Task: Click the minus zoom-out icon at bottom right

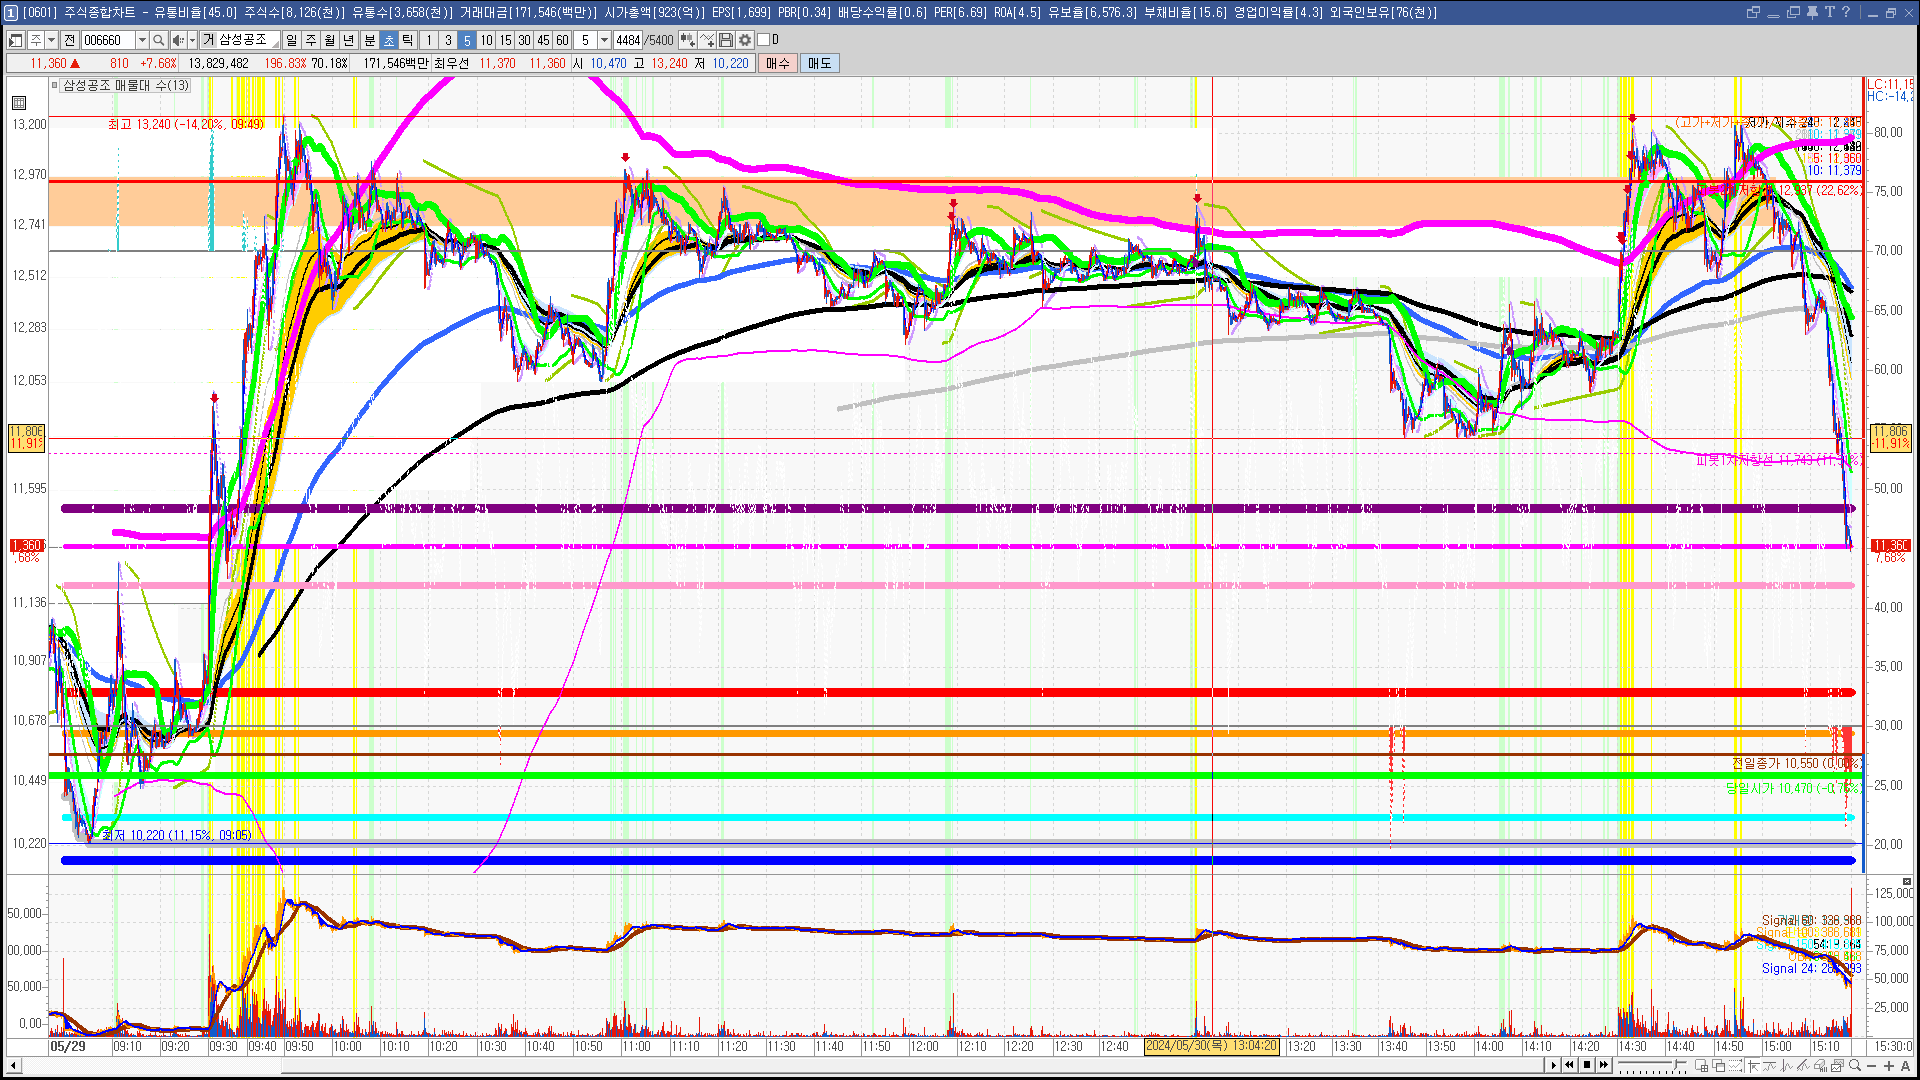Action: click(1872, 1066)
